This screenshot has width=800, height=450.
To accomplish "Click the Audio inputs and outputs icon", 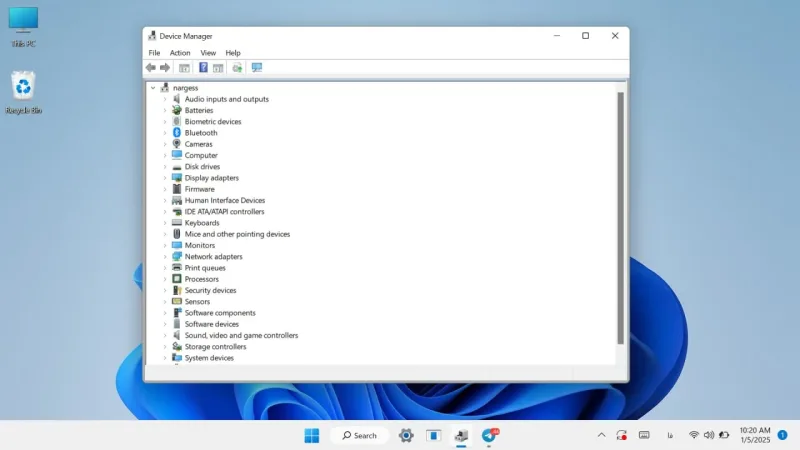I will pyautogui.click(x=177, y=99).
